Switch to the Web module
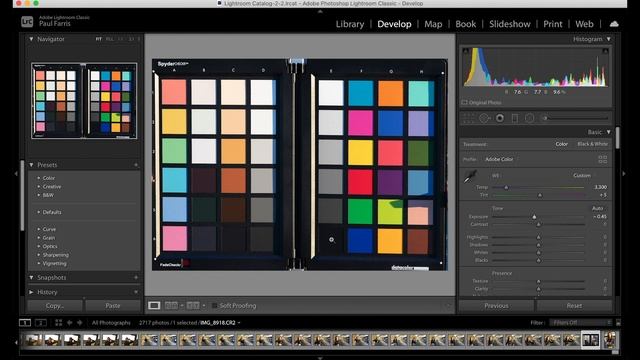The image size is (640, 360). pyautogui.click(x=584, y=24)
